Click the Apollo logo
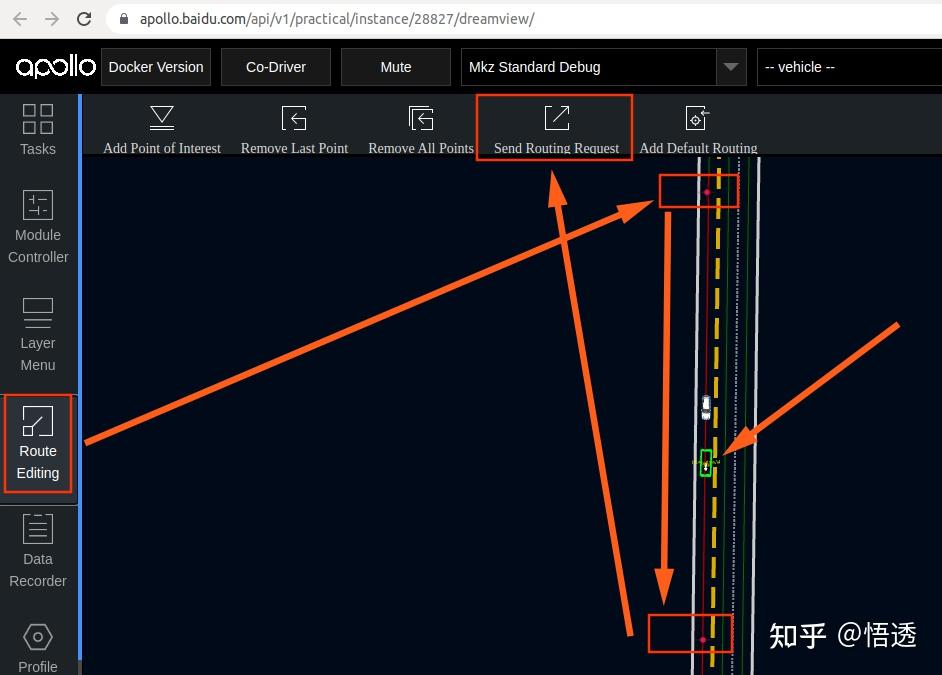This screenshot has width=942, height=675. point(55,67)
